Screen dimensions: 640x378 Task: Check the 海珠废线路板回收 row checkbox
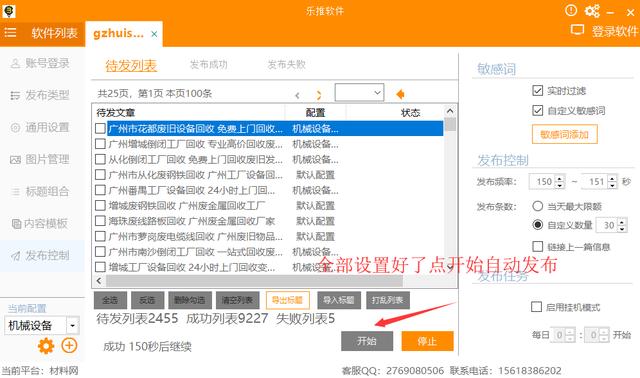point(100,221)
